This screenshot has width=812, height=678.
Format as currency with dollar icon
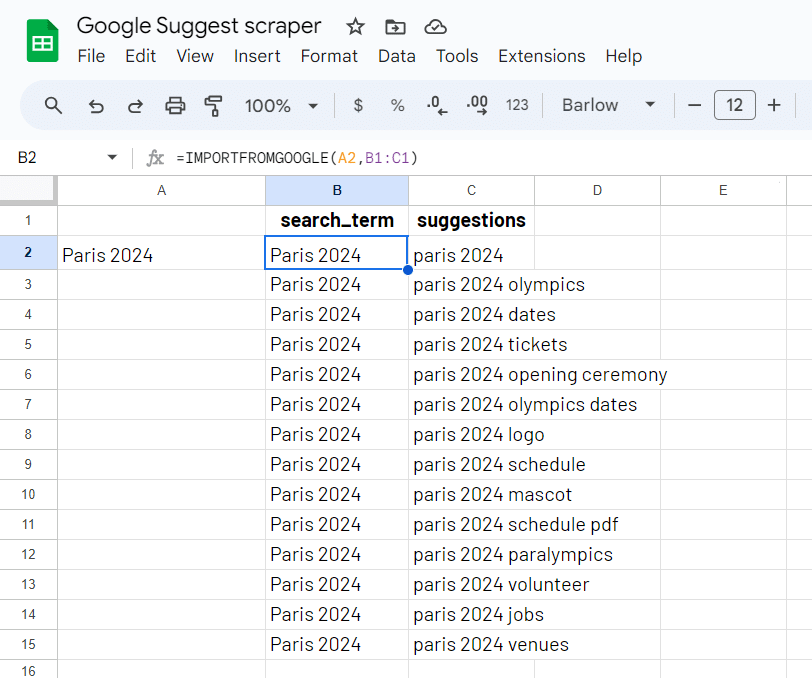click(x=358, y=105)
